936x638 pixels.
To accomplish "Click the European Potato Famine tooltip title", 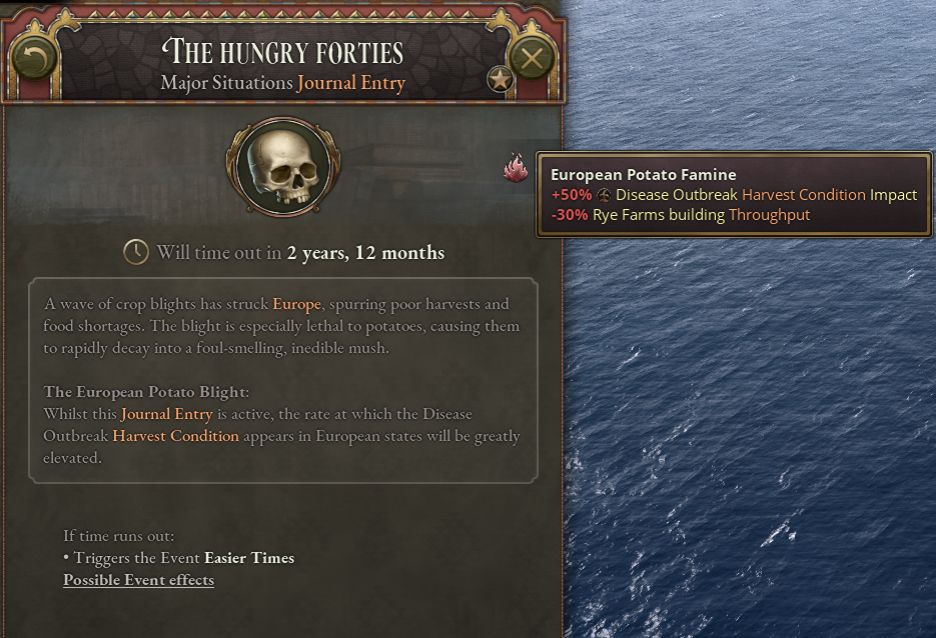I will coord(643,175).
